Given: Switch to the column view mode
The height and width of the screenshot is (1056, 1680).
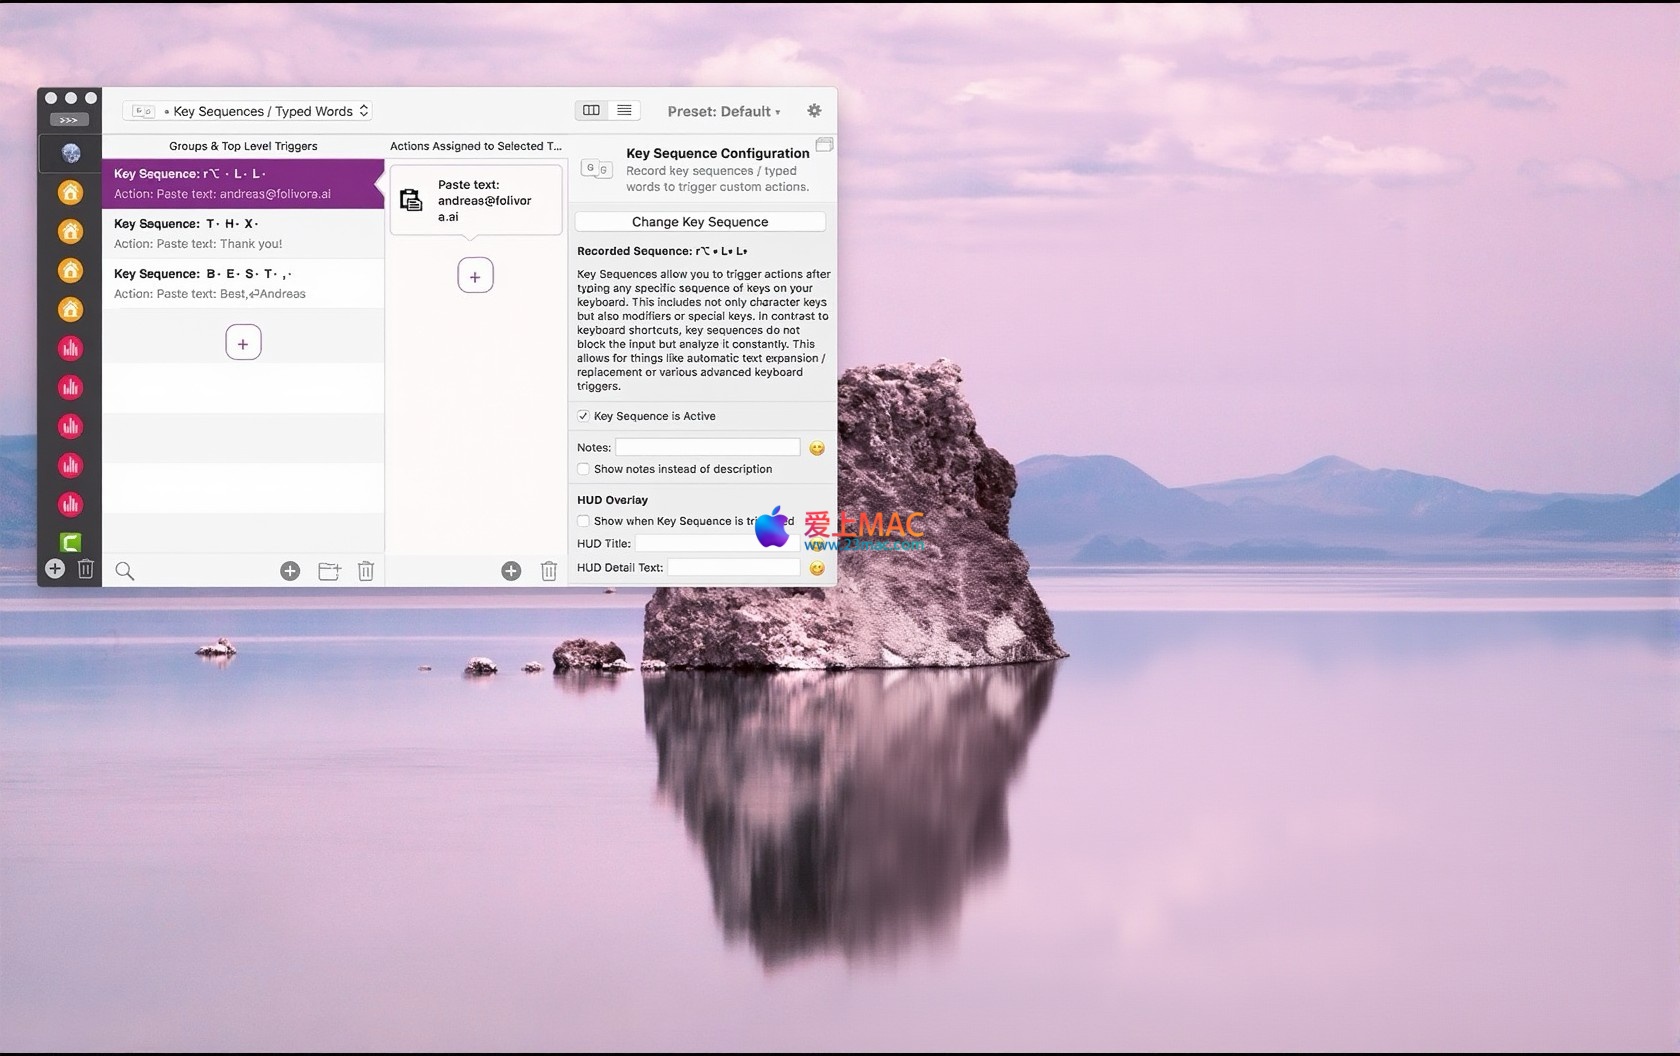Looking at the screenshot, I should click(x=591, y=110).
